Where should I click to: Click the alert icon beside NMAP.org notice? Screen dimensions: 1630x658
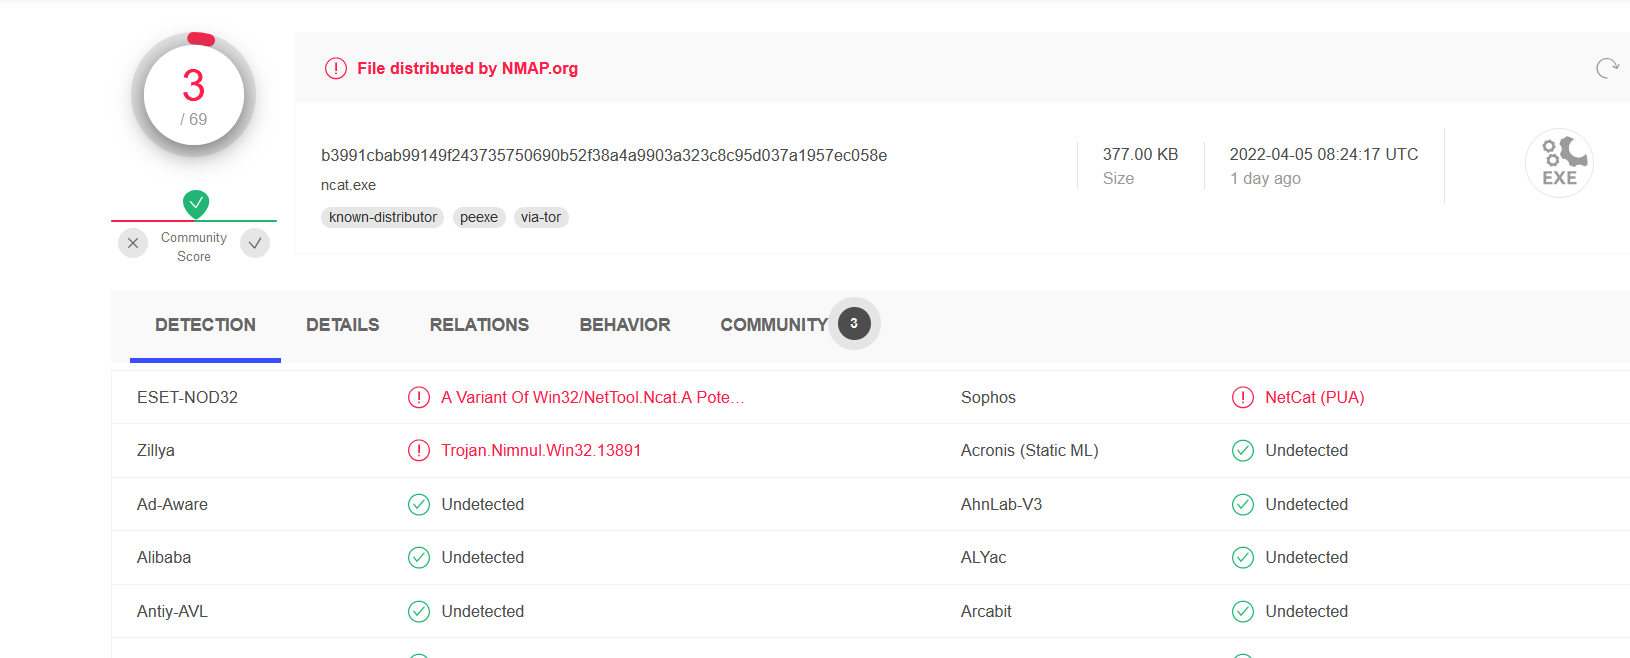coord(335,68)
